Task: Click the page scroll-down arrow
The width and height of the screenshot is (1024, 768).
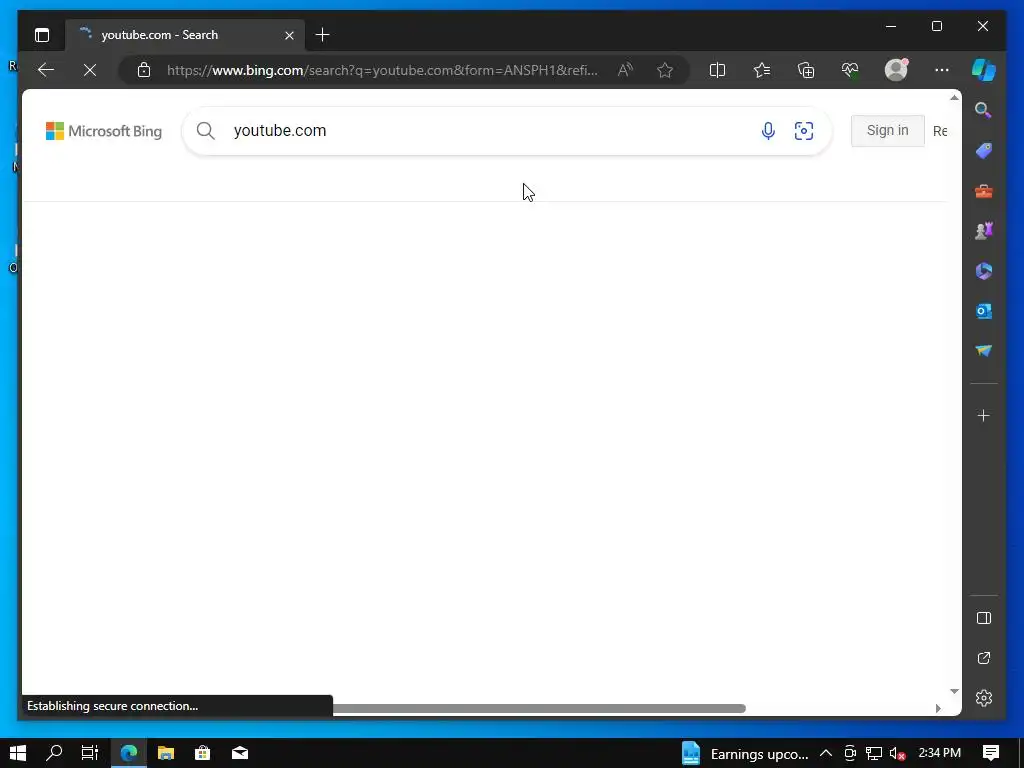Action: (x=954, y=691)
